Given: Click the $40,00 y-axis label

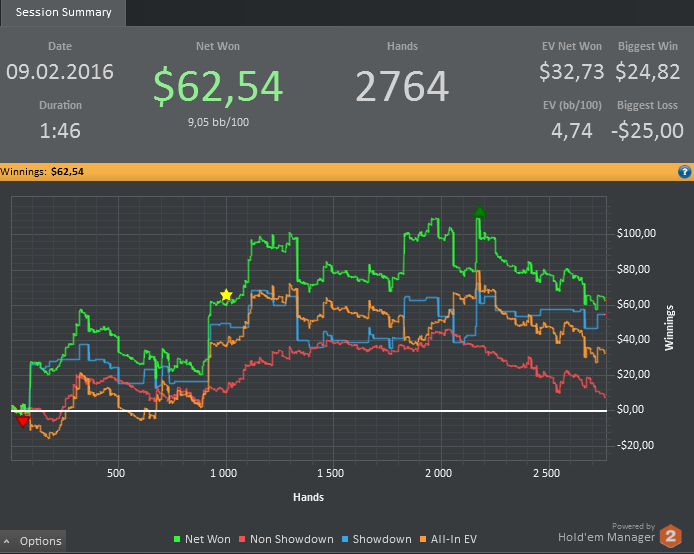Looking at the screenshot, I should tap(633, 339).
